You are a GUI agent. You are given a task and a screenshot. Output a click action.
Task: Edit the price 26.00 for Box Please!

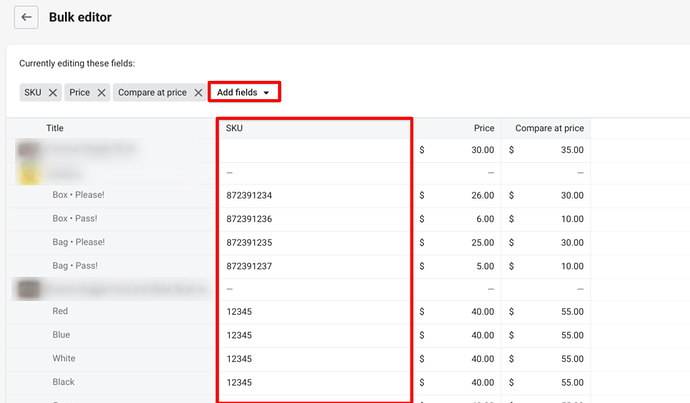click(x=457, y=195)
